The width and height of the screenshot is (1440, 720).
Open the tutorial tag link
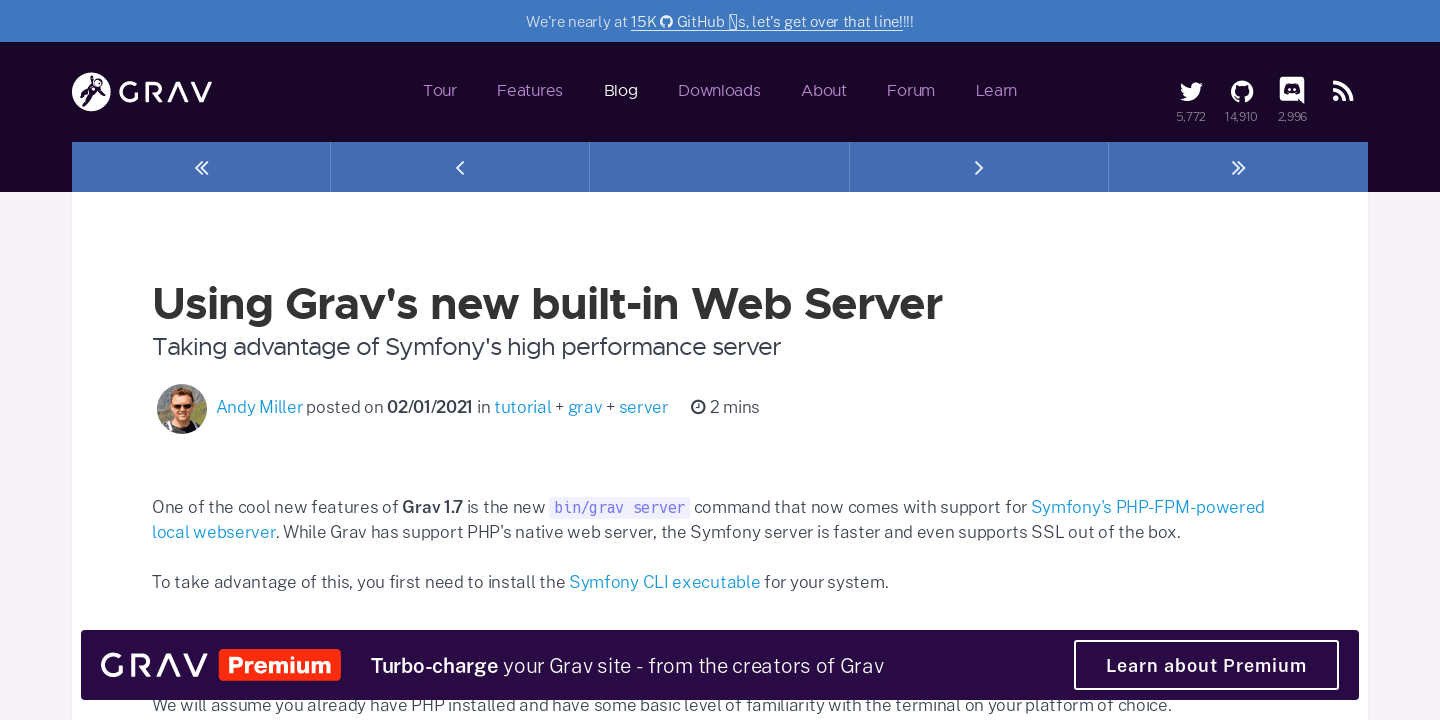[x=522, y=406]
